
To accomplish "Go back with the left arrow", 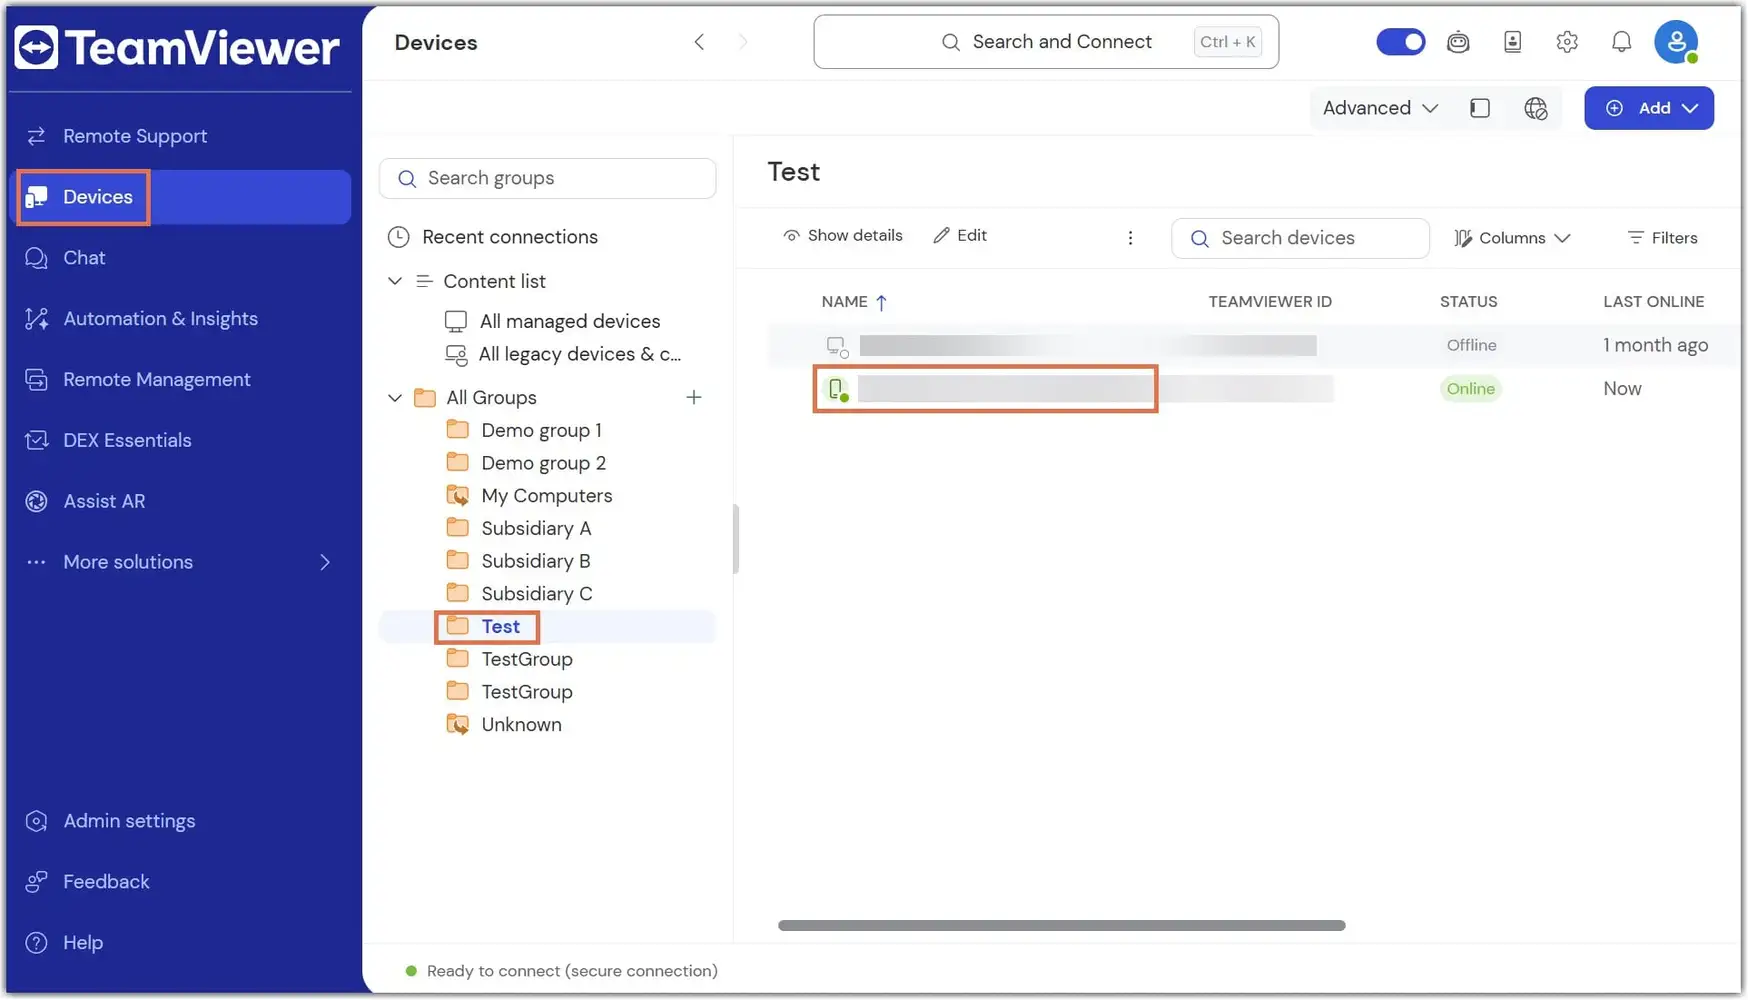I will [699, 42].
